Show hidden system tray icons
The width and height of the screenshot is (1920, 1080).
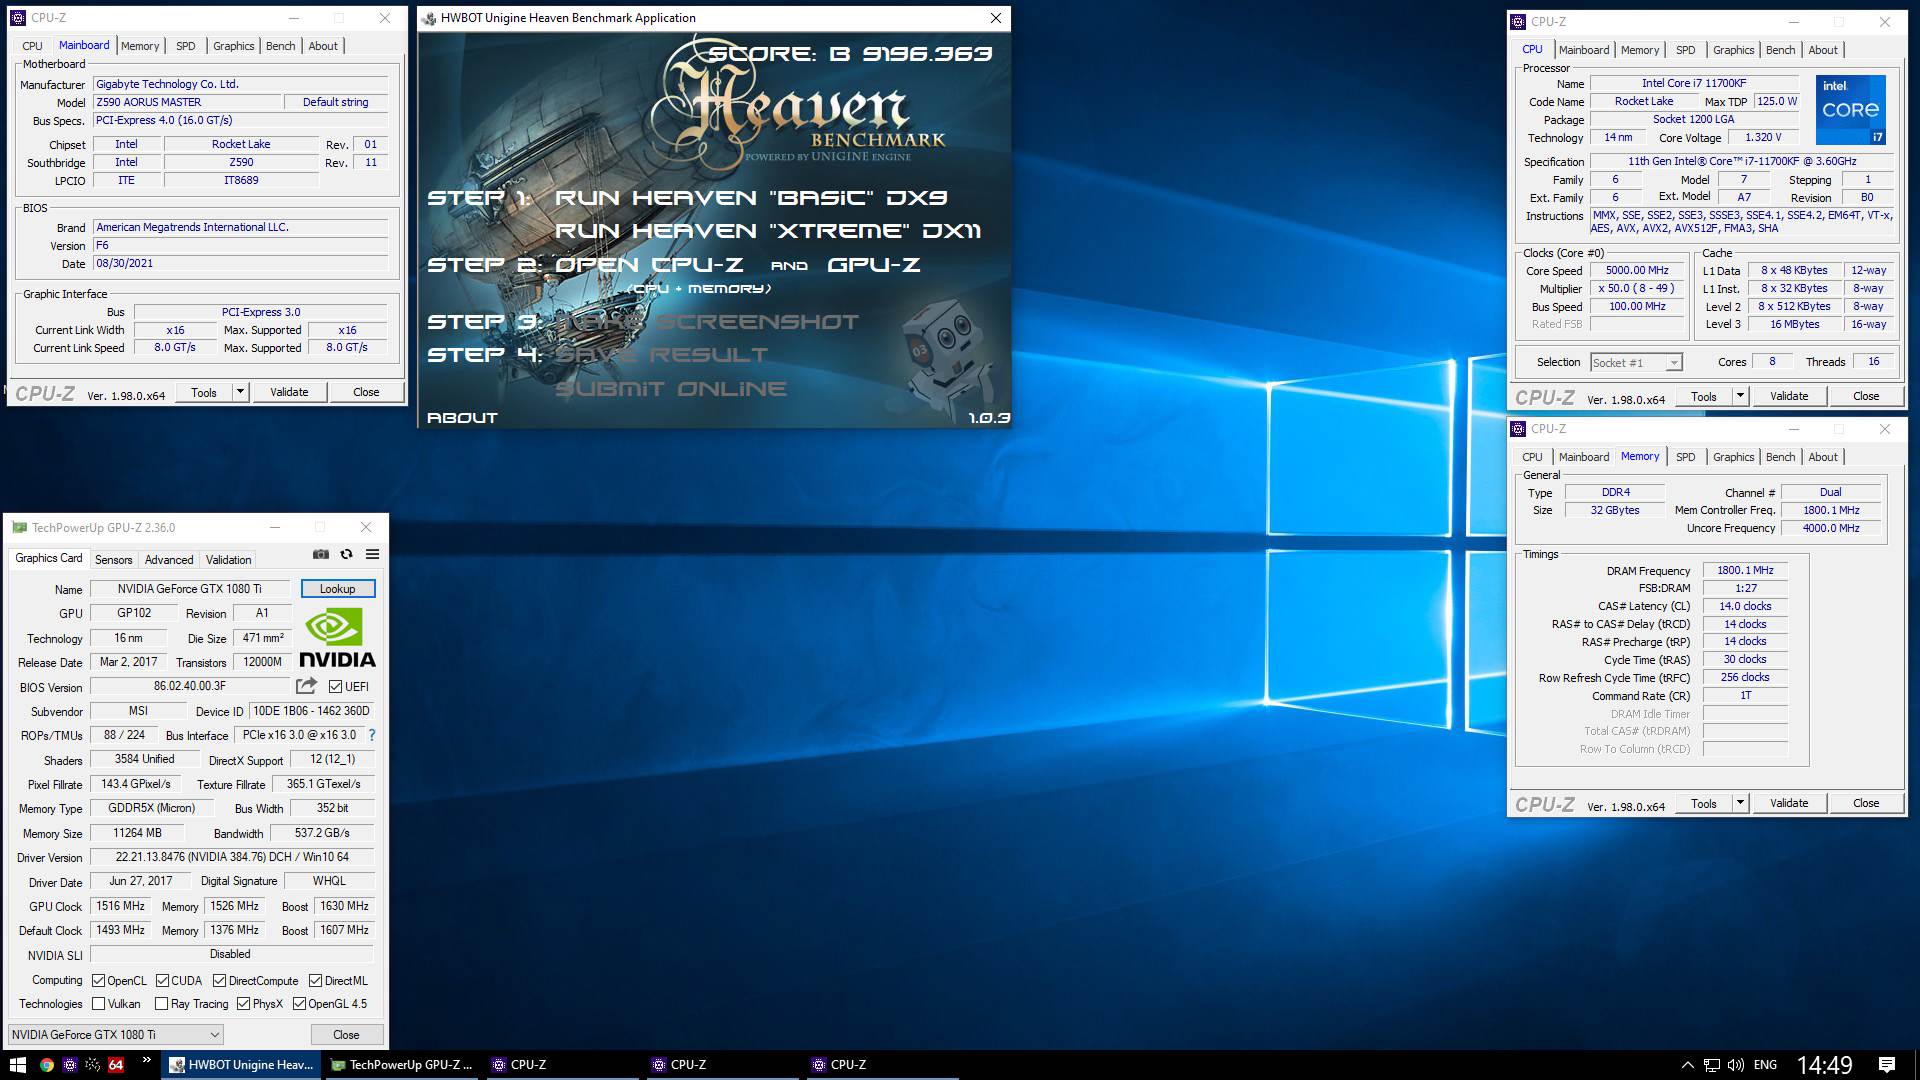tap(1687, 1065)
